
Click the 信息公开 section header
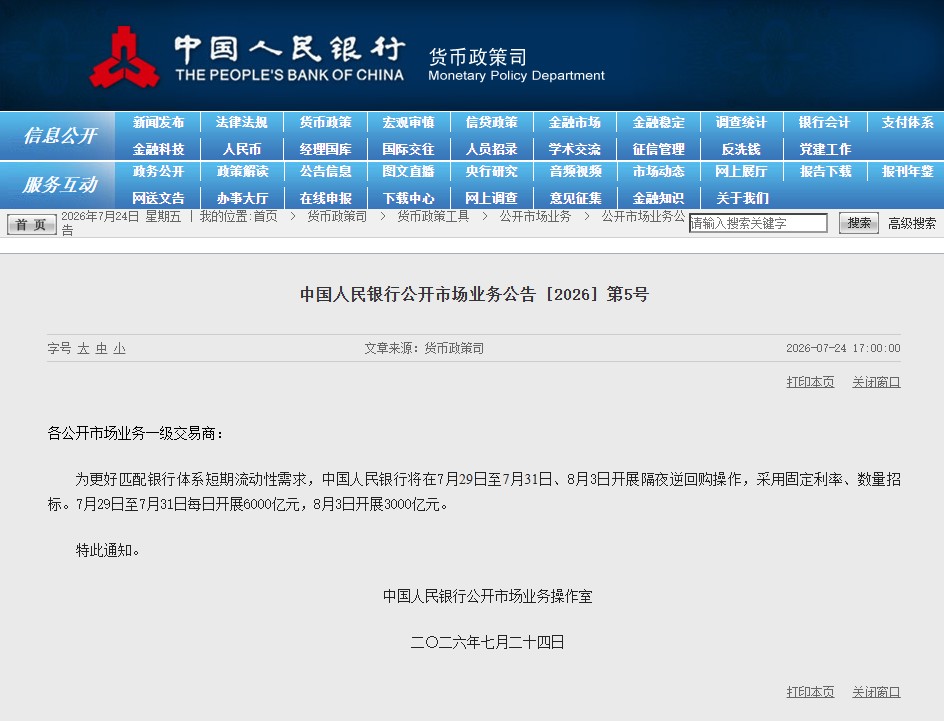point(60,135)
